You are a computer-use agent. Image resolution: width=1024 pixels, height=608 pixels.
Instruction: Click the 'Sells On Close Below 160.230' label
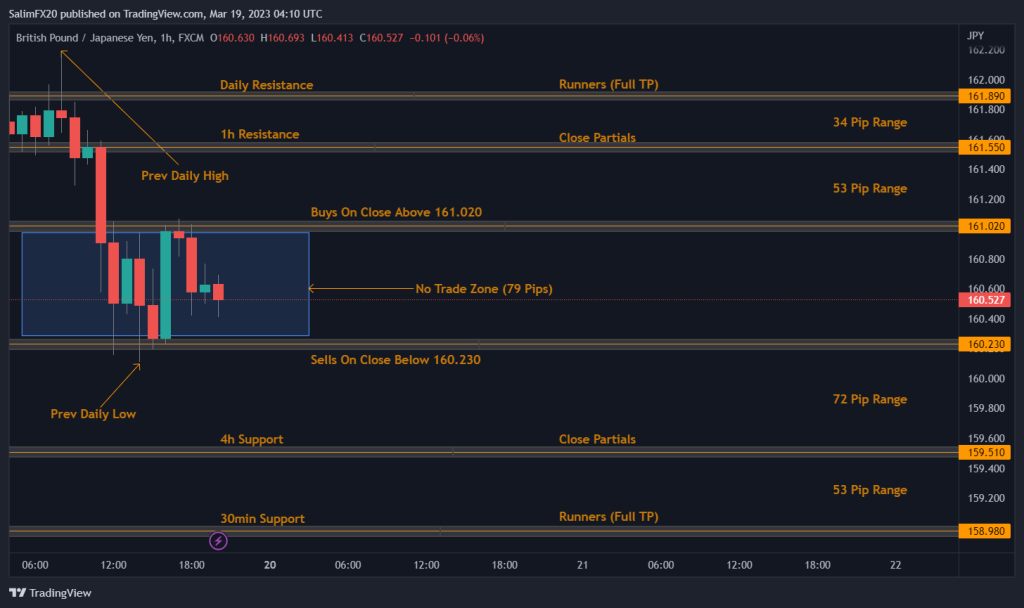click(x=395, y=359)
